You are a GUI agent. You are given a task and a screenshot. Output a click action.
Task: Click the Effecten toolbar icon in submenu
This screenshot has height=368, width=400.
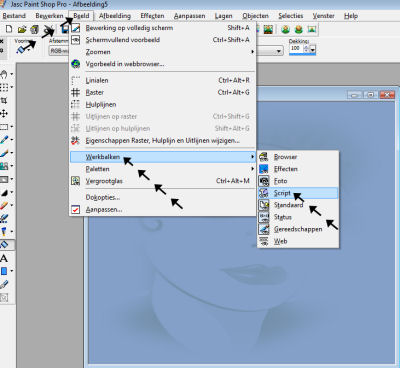264,169
